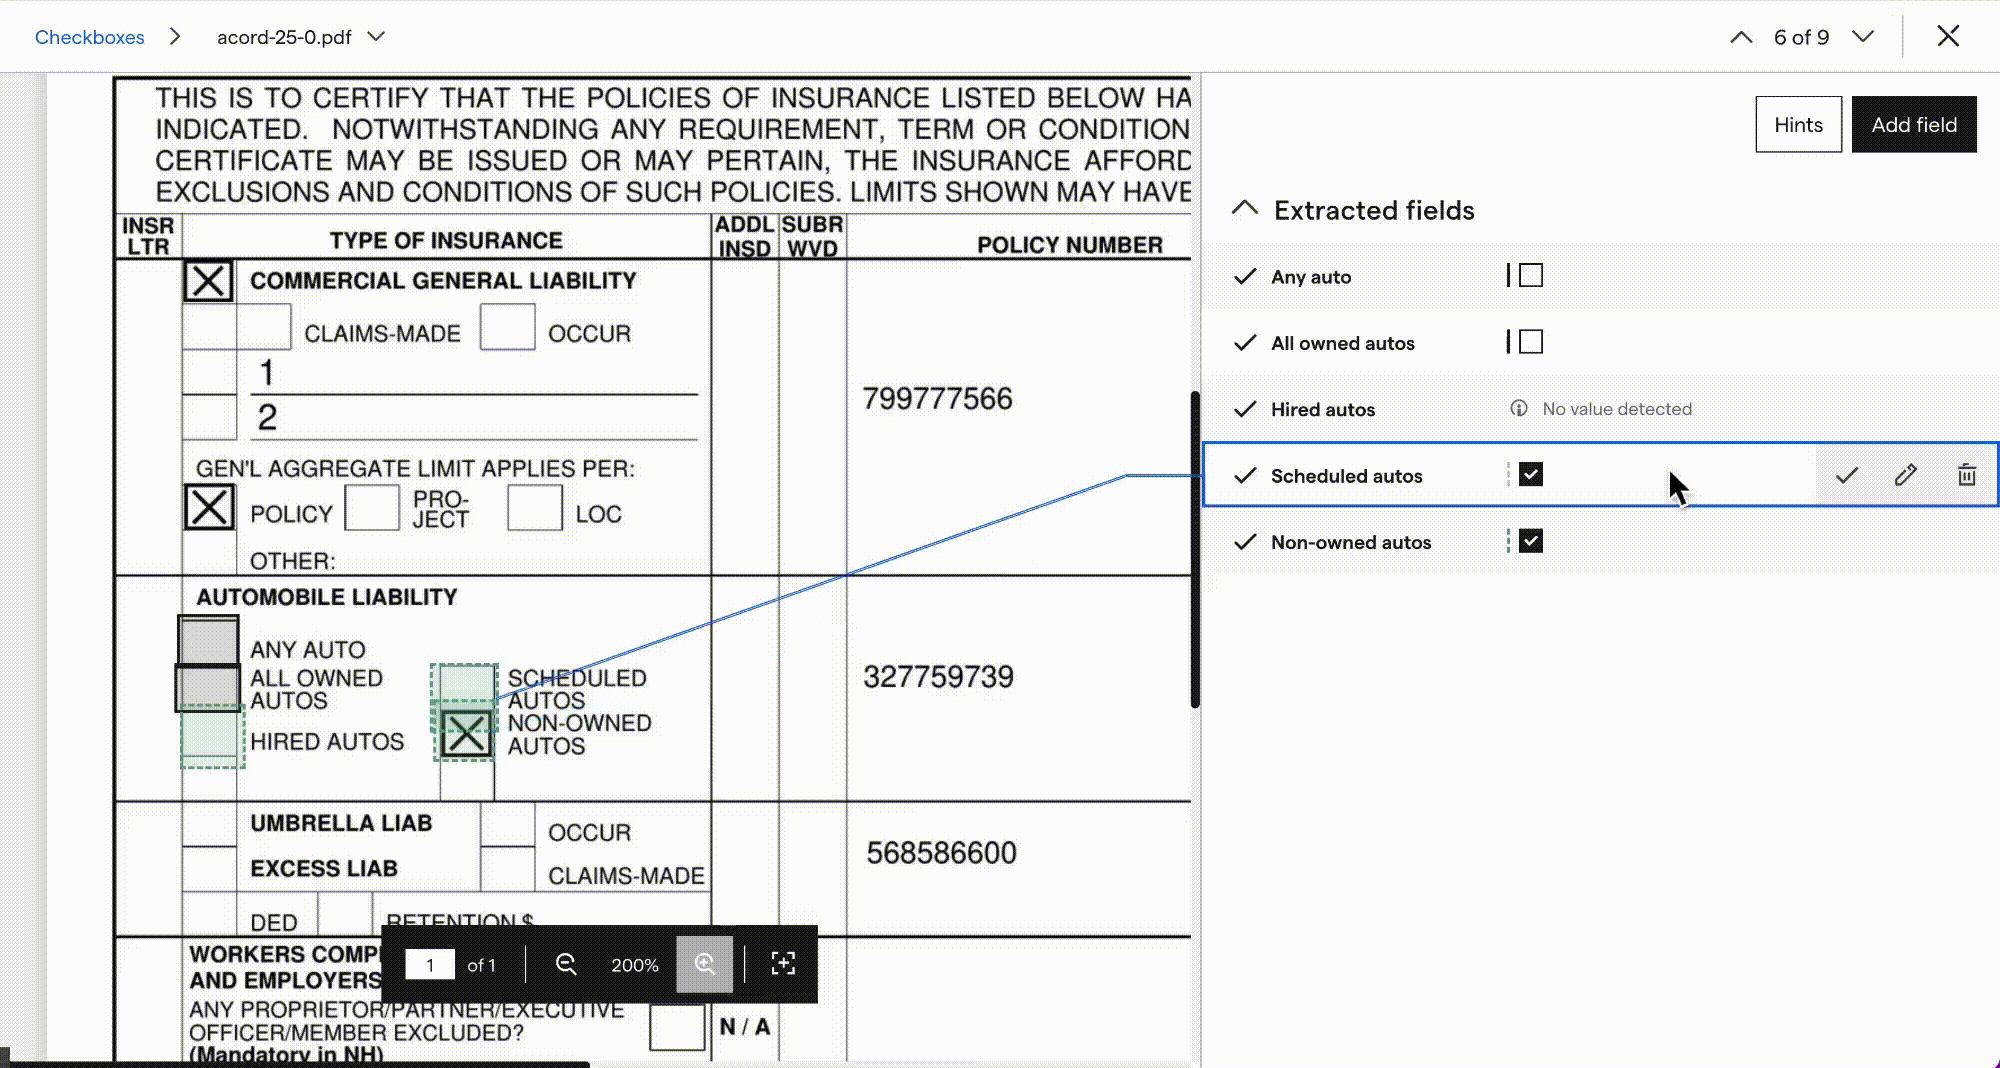Zoom in the document viewer
This screenshot has height=1068, width=2000.
[x=705, y=964]
